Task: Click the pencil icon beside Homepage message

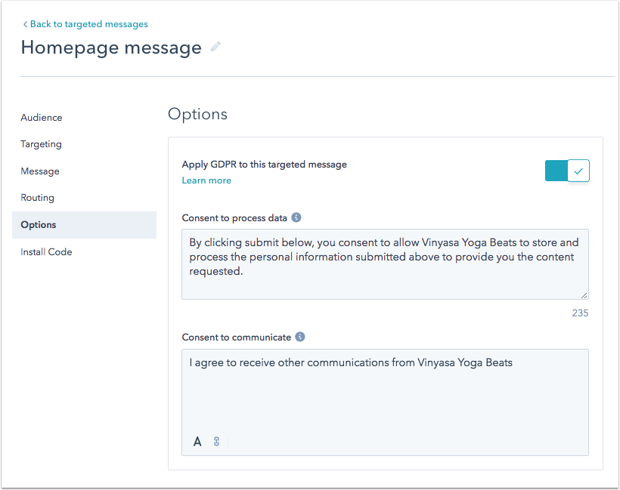Action: 215,47
